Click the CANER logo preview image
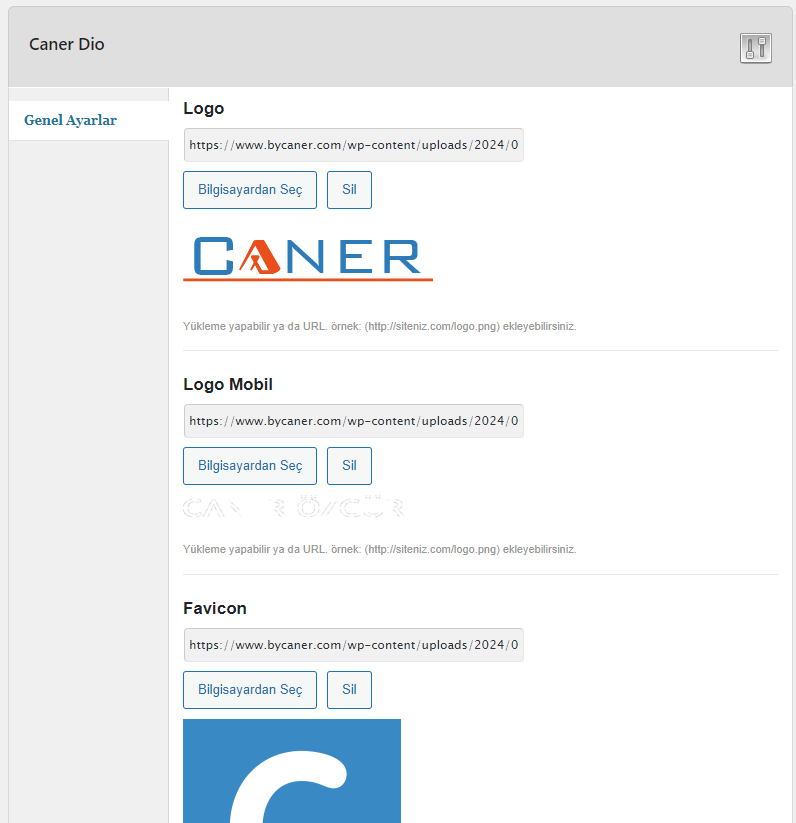The height and width of the screenshot is (823, 796). 308,258
